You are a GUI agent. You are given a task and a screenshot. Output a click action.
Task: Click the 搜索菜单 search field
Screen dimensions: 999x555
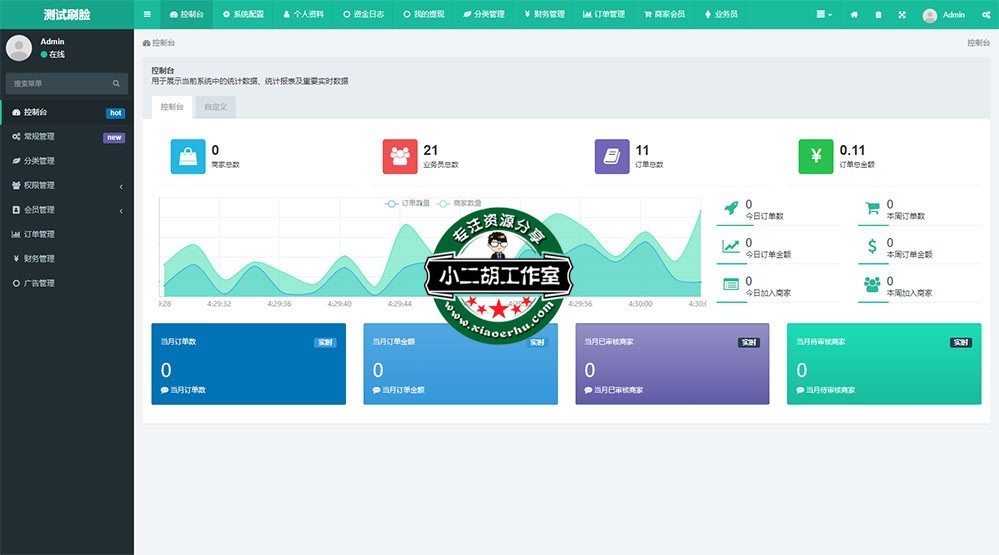coord(60,84)
